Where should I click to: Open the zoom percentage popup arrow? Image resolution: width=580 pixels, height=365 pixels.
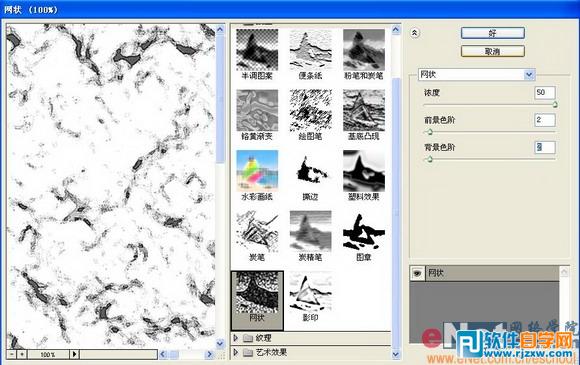[74, 354]
